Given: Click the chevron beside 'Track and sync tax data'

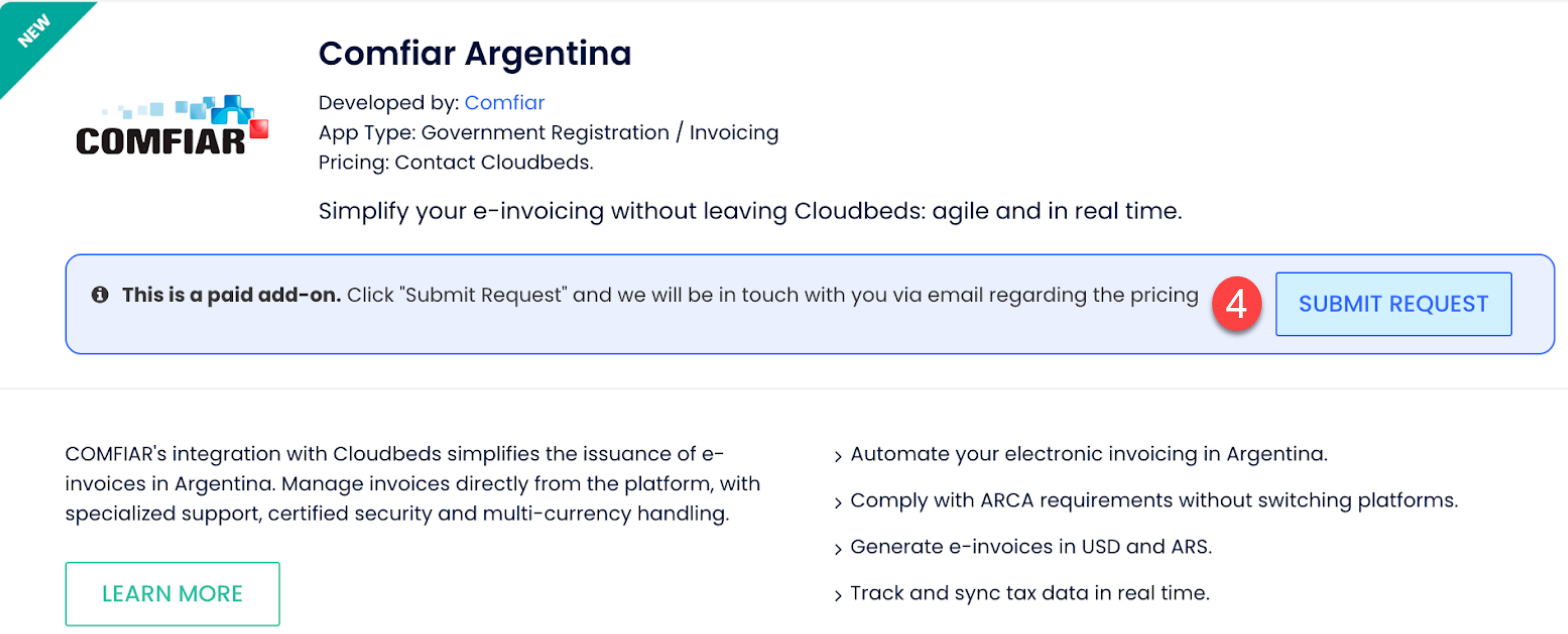Looking at the screenshot, I should pos(838,595).
